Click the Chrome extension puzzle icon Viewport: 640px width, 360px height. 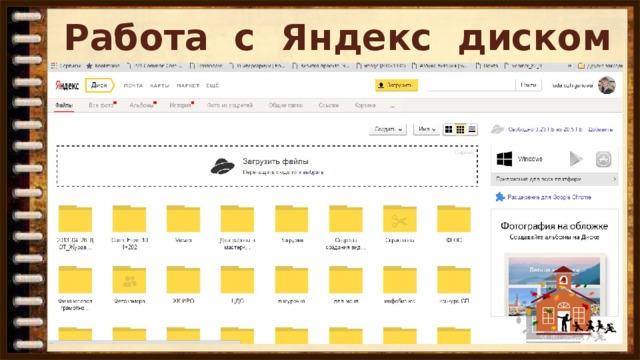pos(500,197)
